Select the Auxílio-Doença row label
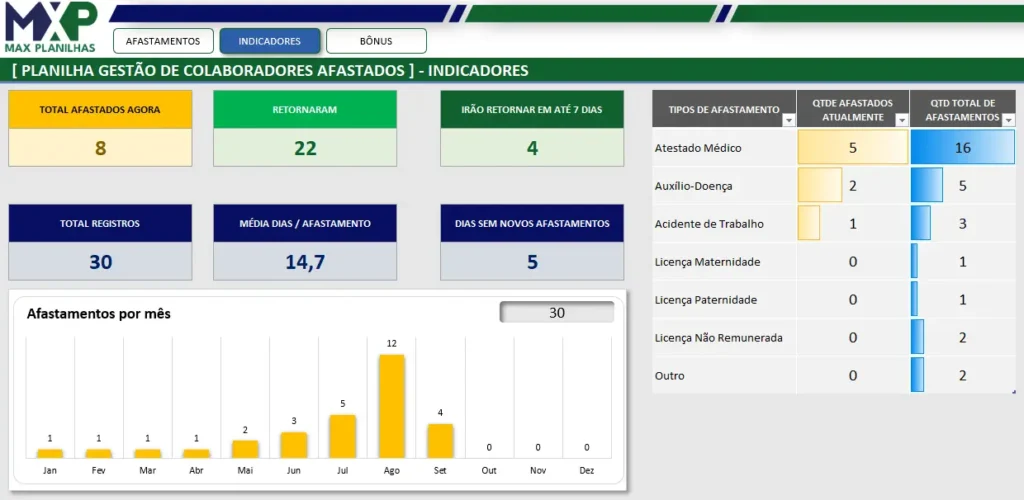The width and height of the screenshot is (1024, 500). (x=694, y=186)
